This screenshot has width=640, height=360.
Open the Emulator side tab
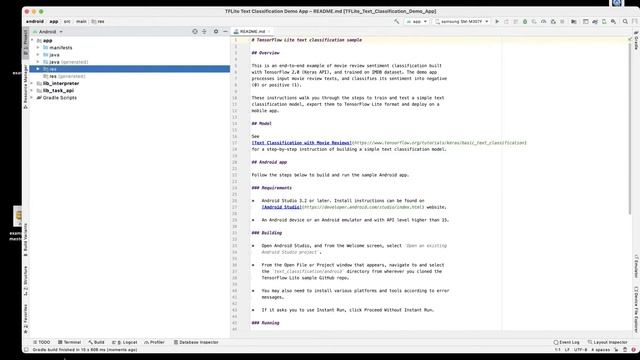tap(636, 267)
